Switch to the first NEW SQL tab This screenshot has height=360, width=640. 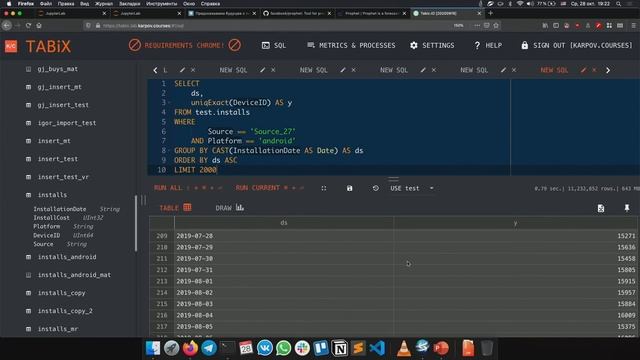pos(233,70)
